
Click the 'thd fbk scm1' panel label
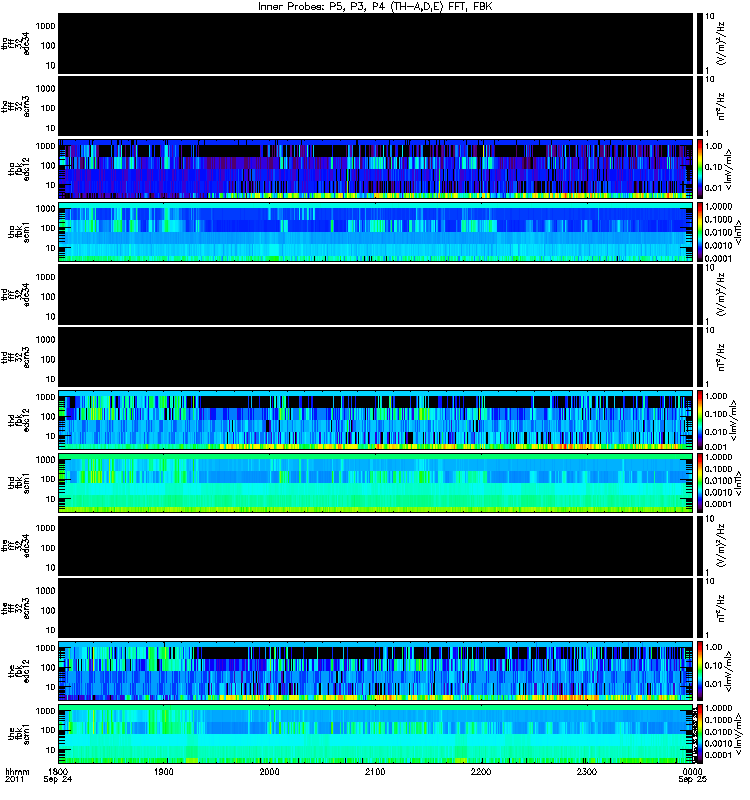click(x=19, y=483)
